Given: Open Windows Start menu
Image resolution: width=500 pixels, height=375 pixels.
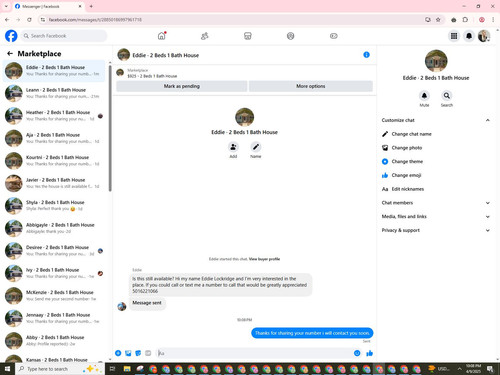Looking at the screenshot, I should point(7,369).
